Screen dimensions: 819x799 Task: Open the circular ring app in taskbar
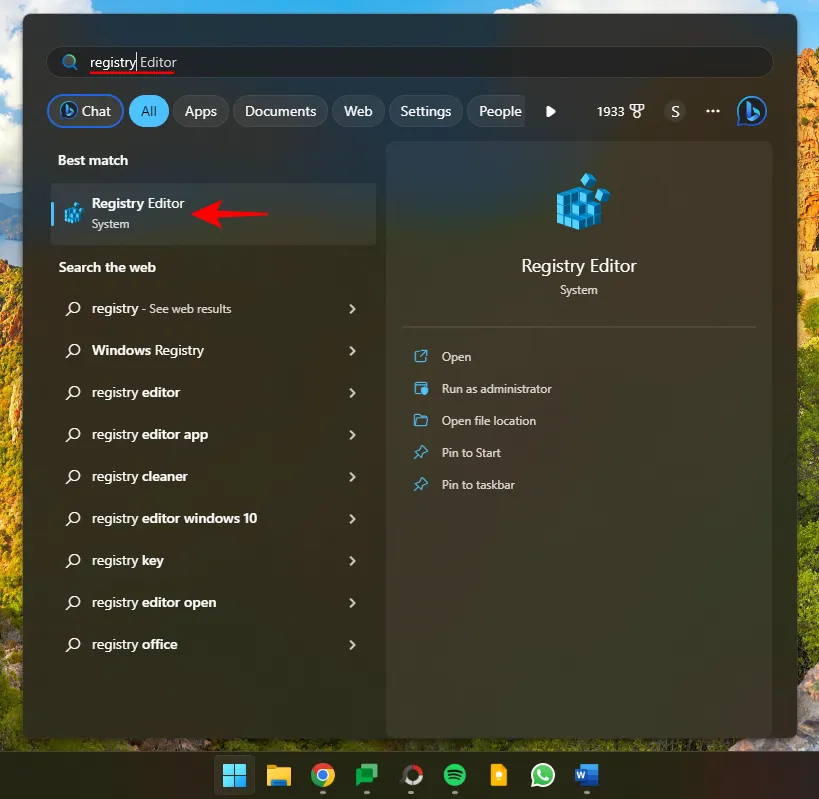(412, 775)
